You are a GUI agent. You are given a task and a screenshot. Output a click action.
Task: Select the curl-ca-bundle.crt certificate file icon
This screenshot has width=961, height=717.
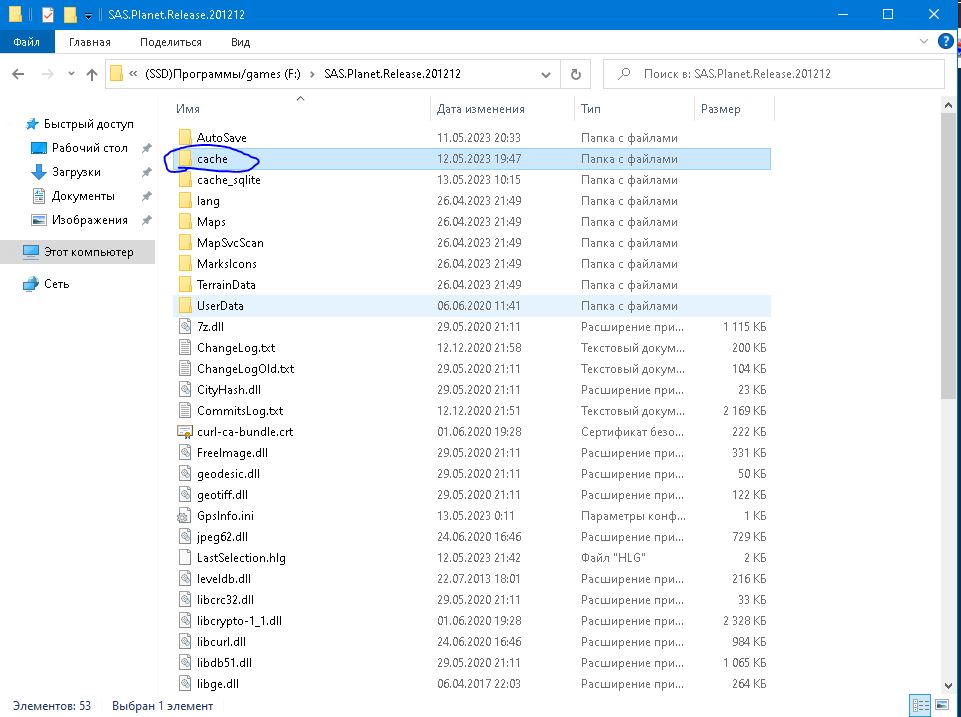[184, 432]
